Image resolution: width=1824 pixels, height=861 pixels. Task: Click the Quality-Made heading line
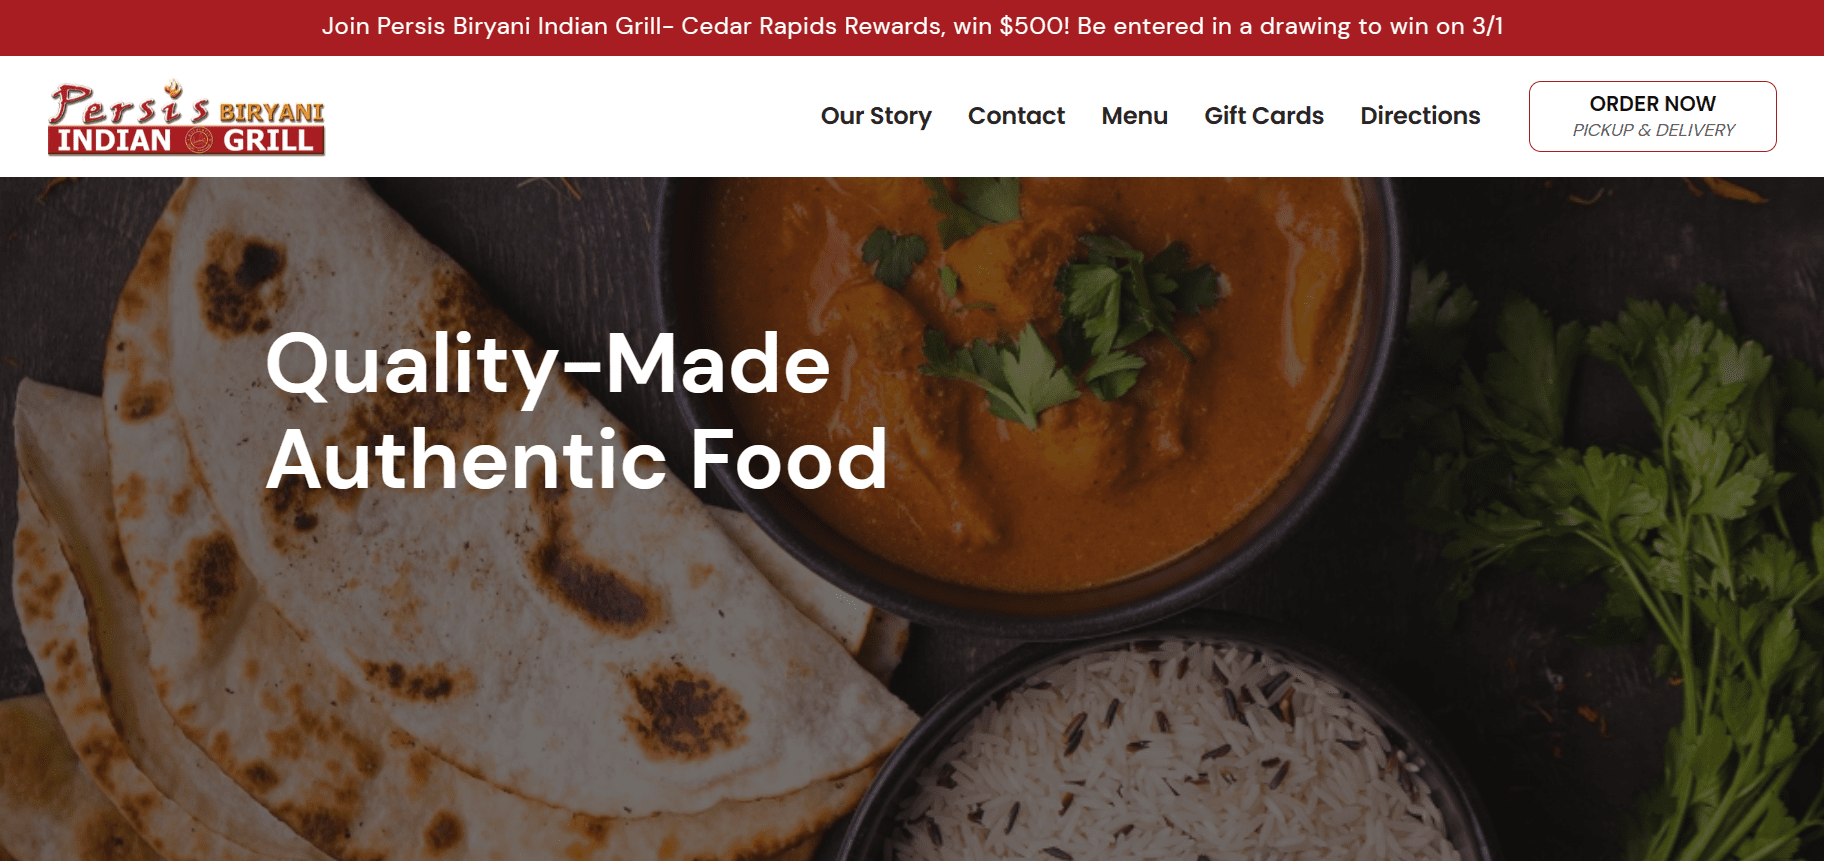coord(548,366)
